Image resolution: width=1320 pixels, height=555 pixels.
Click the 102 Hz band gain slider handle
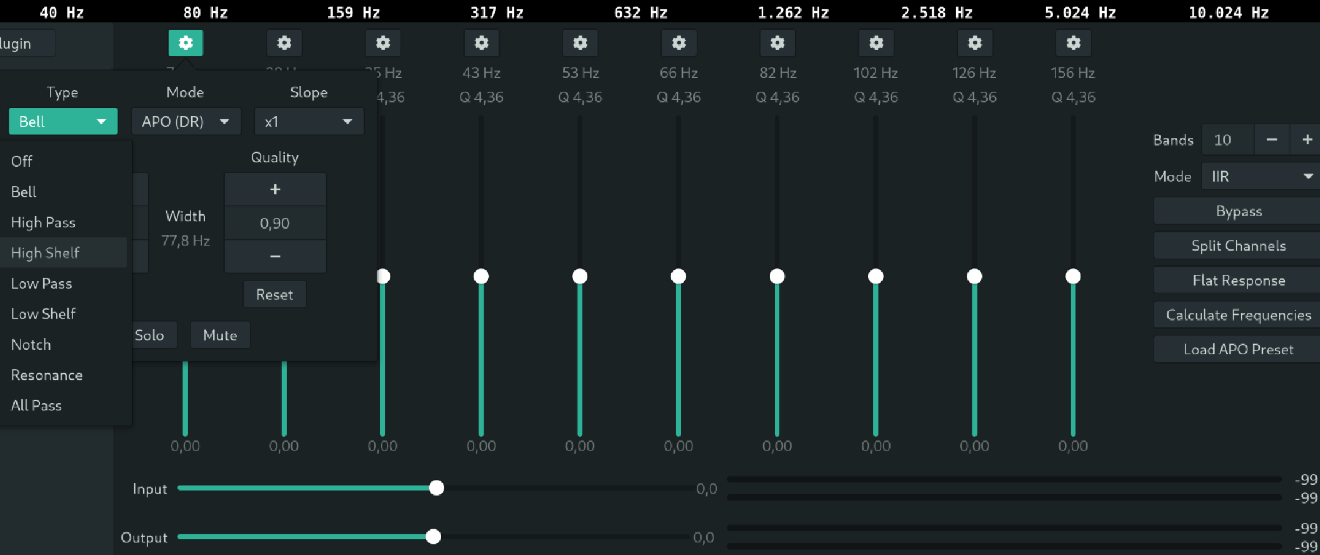[x=876, y=276]
